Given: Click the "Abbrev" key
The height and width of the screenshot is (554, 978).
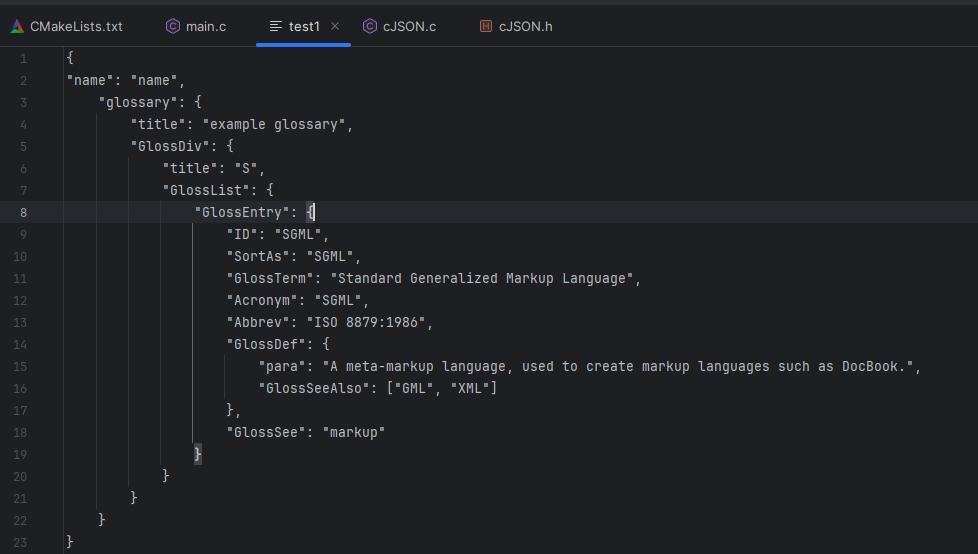Looking at the screenshot, I should point(258,323).
